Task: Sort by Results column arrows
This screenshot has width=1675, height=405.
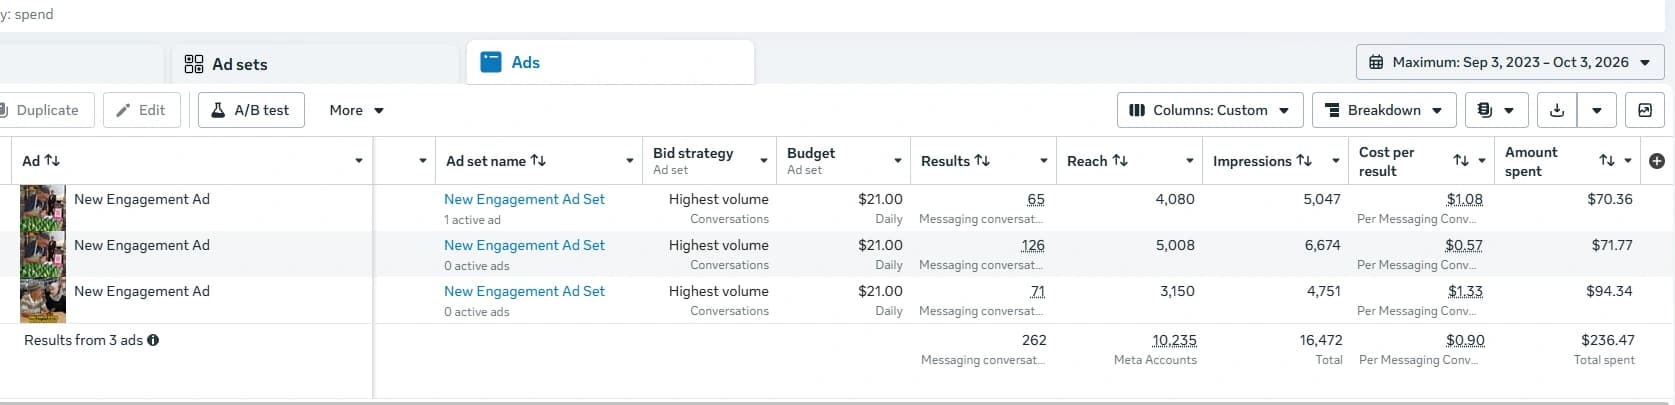Action: pos(982,161)
